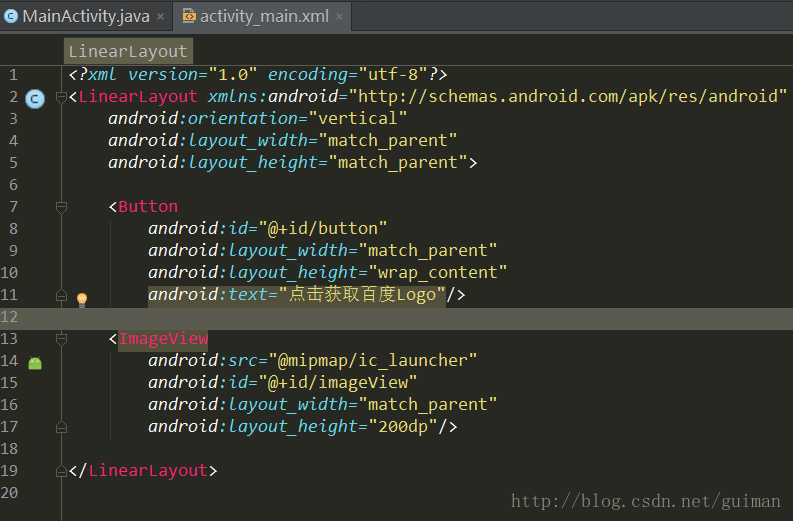Click line number 20 in the gutter

(x=10, y=493)
